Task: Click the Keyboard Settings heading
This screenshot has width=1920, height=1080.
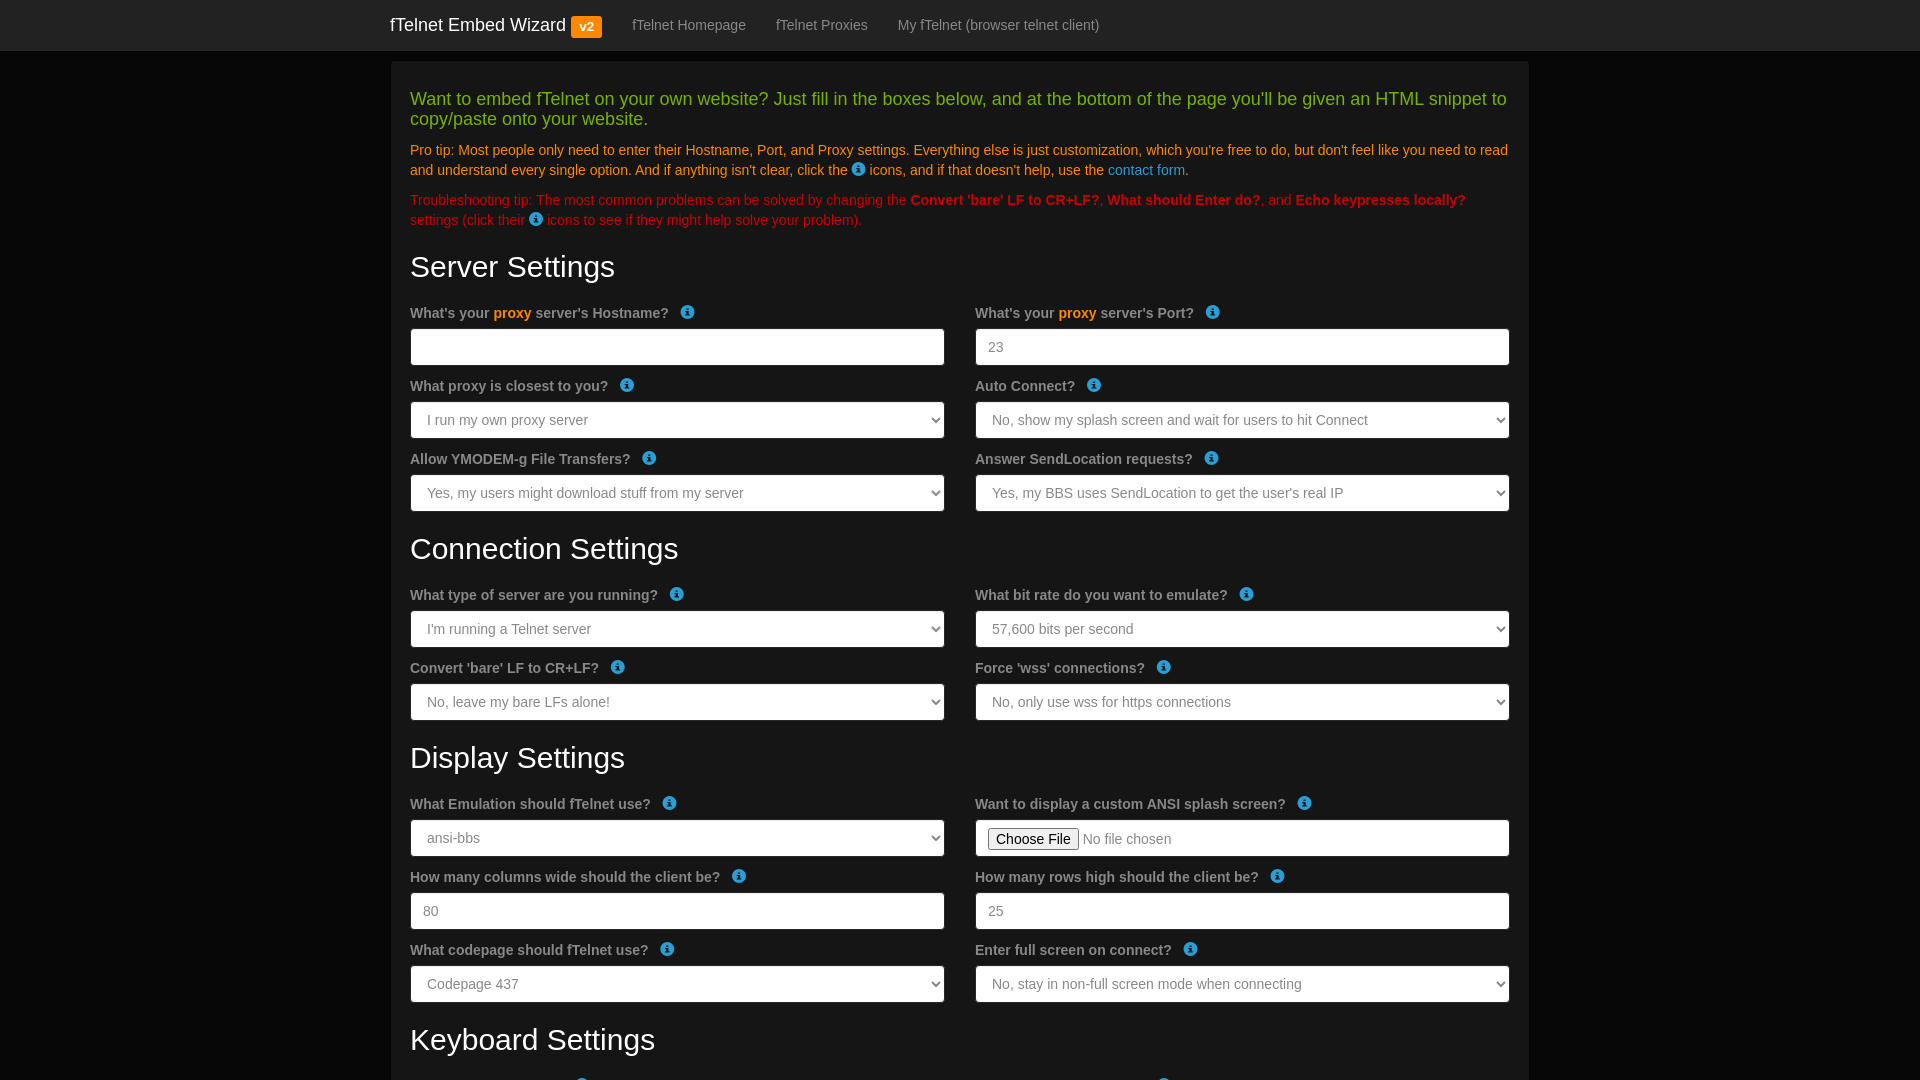Action: (532, 1040)
